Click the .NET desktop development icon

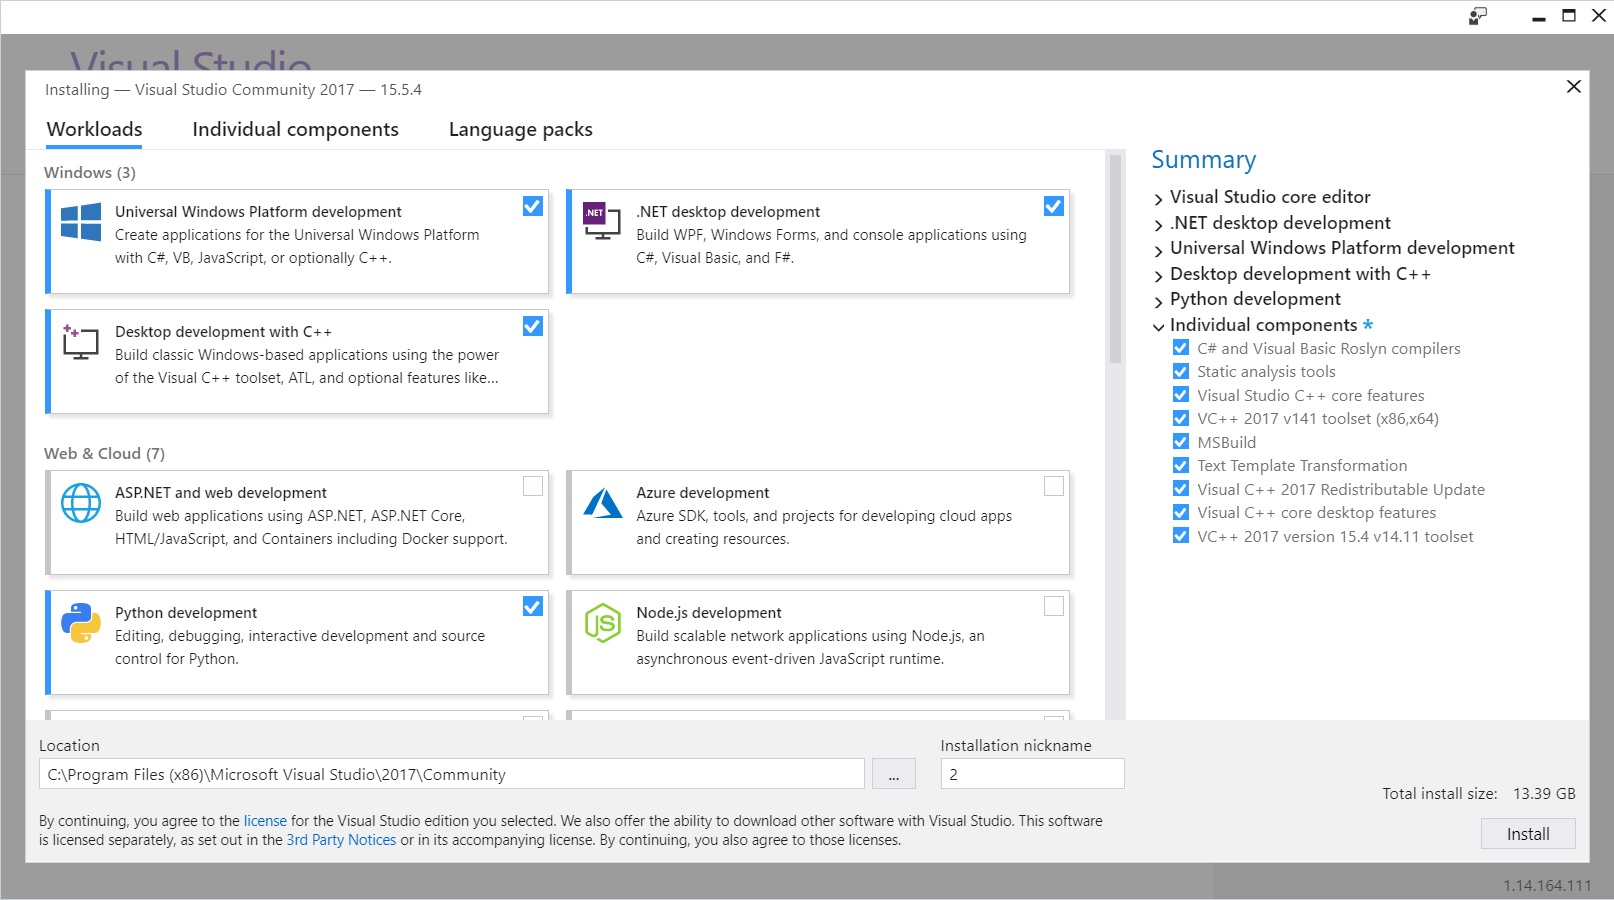point(602,221)
